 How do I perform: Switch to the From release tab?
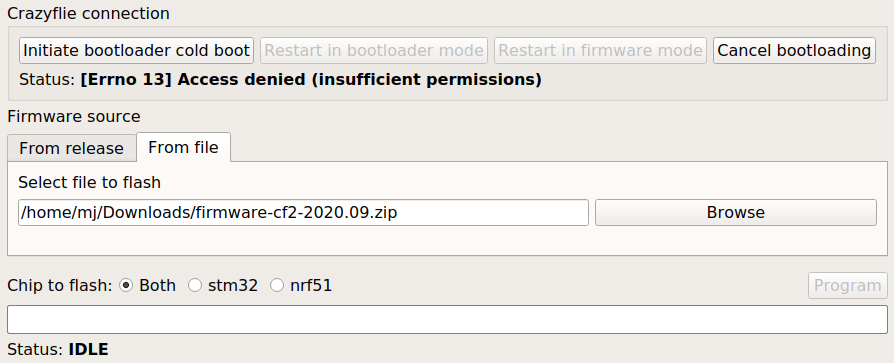[71, 148]
